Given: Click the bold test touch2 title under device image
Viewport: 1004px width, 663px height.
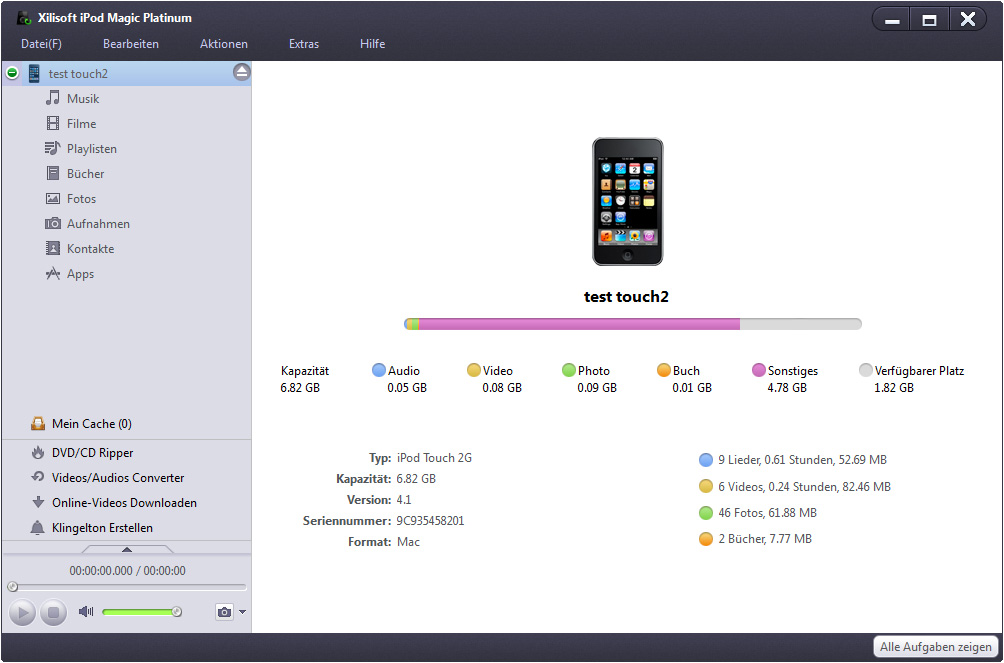Looking at the screenshot, I should point(626,297).
